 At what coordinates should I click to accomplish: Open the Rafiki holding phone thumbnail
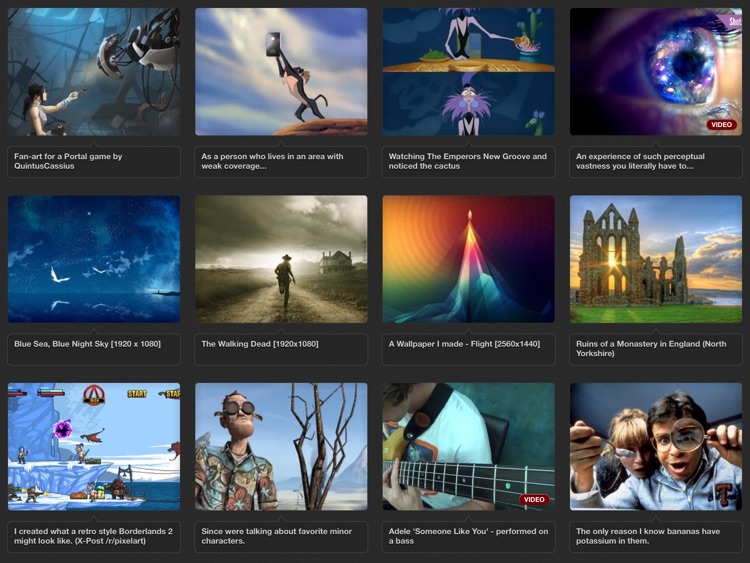point(281,71)
